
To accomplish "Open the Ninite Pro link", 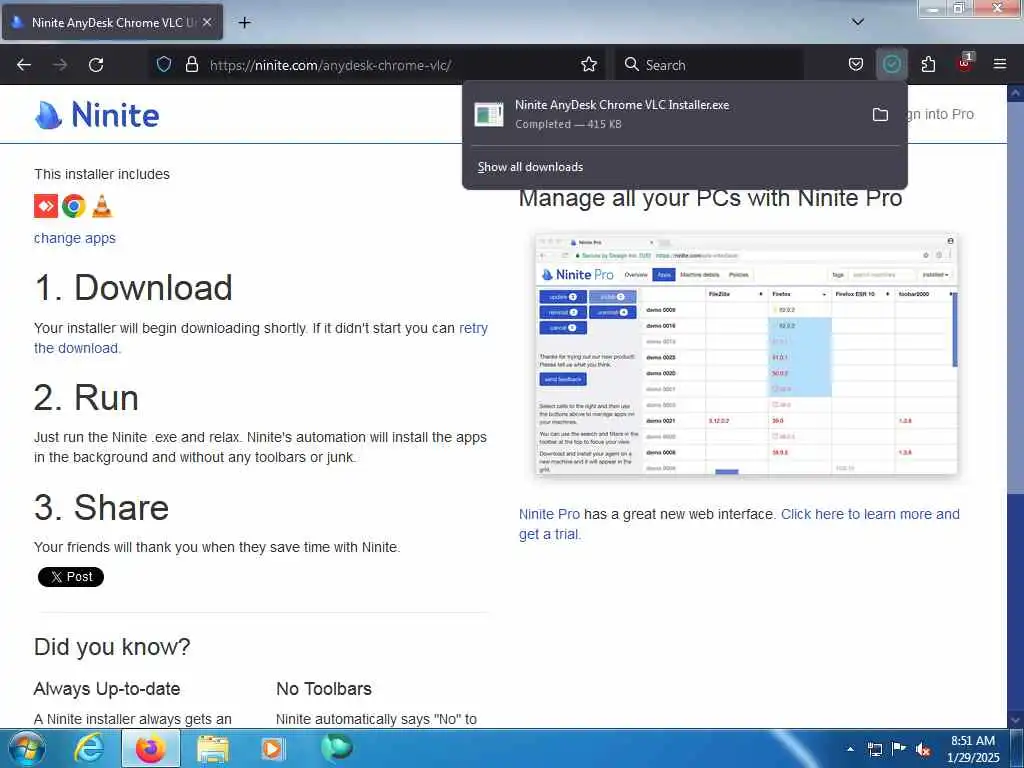I will click(x=549, y=514).
